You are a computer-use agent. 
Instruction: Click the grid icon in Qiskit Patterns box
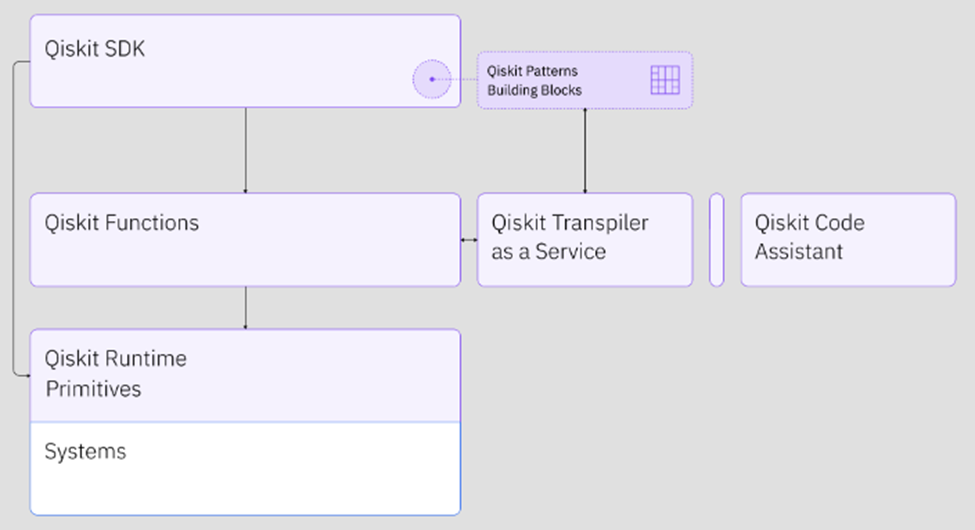point(665,80)
